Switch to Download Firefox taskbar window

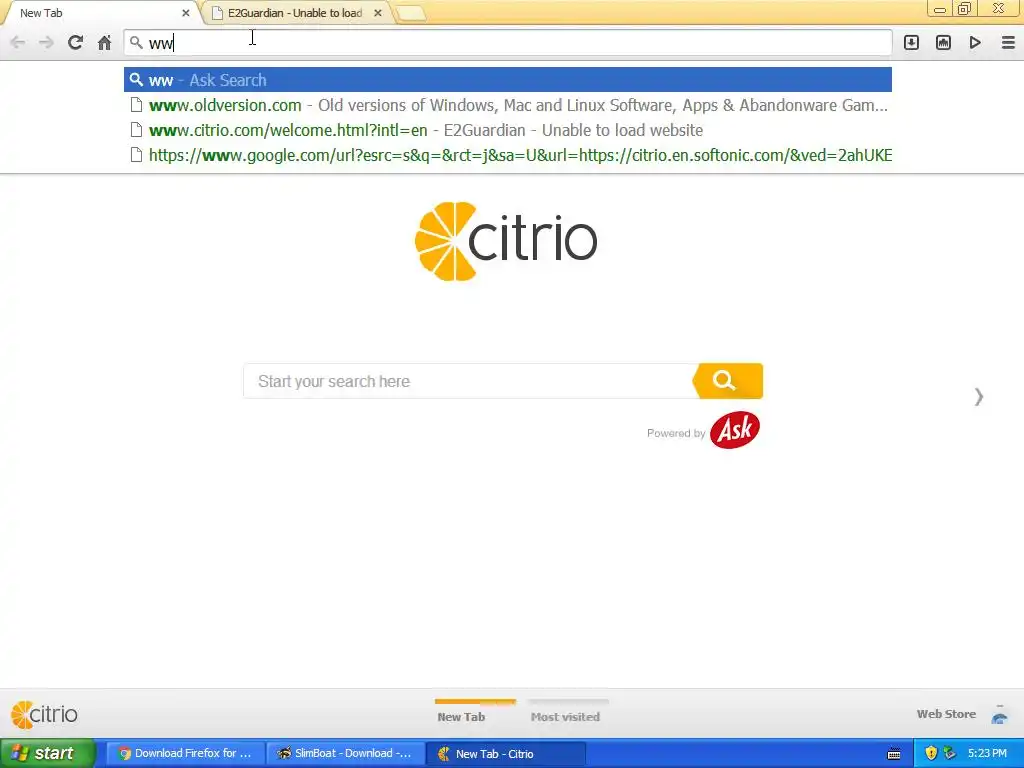click(x=185, y=753)
